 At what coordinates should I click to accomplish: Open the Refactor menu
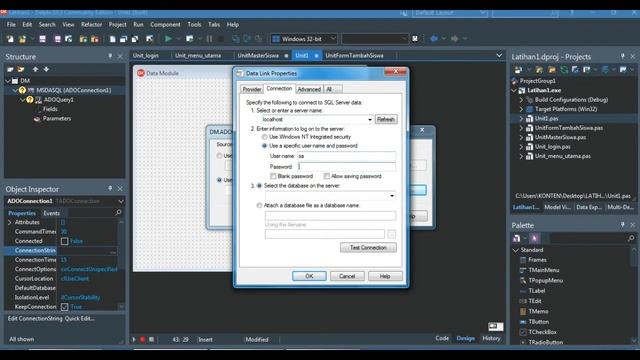(91, 24)
